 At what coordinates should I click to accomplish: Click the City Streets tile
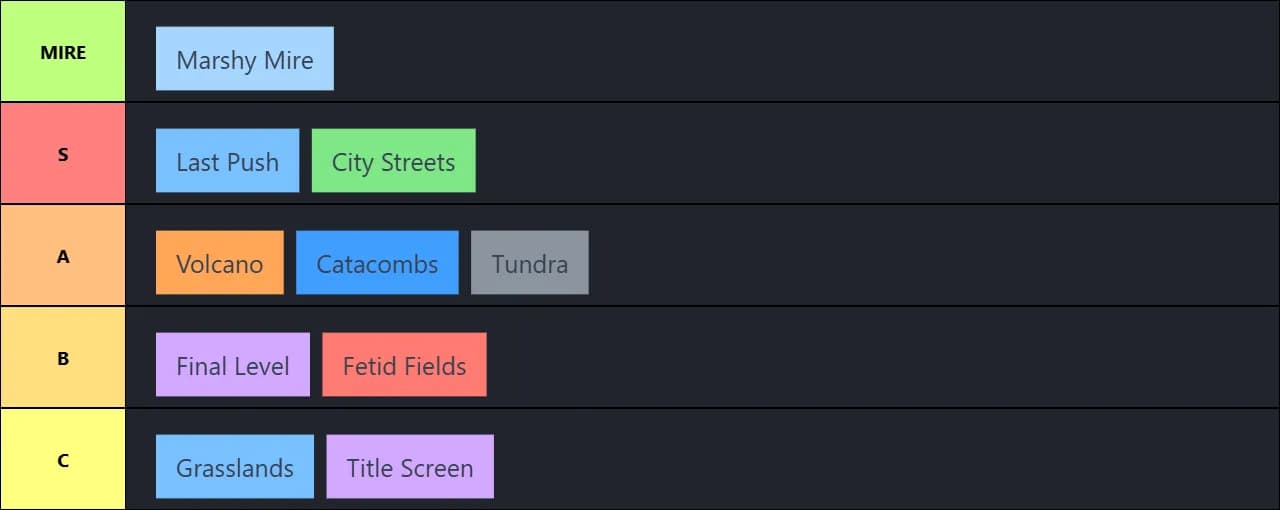coord(393,161)
